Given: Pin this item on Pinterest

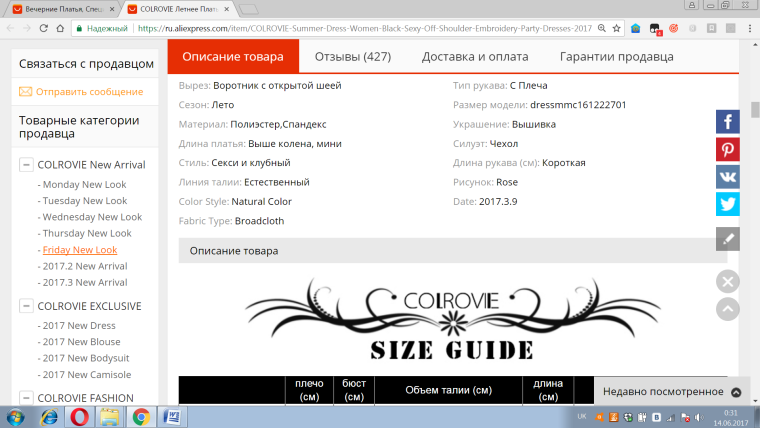Looking at the screenshot, I should 728,149.
